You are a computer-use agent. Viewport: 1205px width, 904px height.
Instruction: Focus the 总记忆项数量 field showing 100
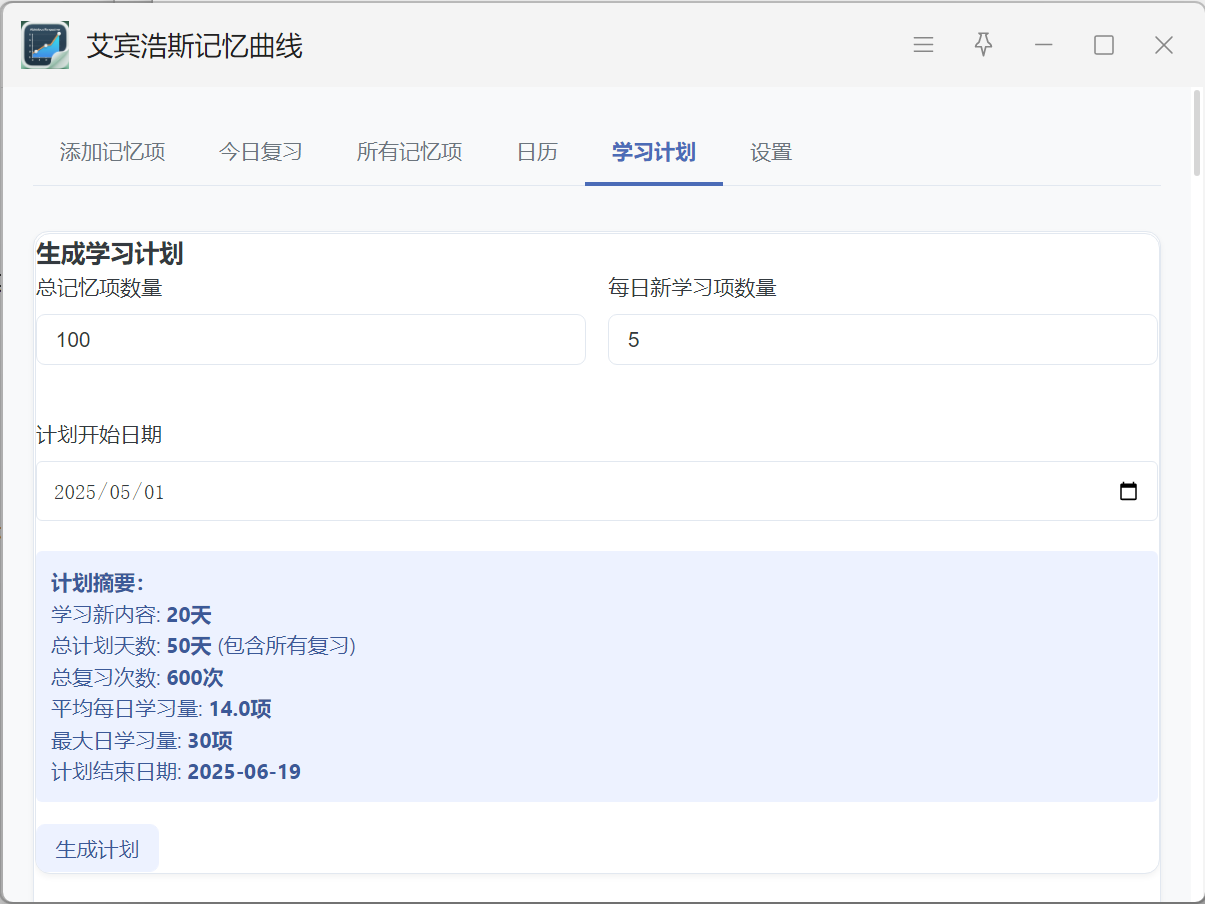point(310,340)
